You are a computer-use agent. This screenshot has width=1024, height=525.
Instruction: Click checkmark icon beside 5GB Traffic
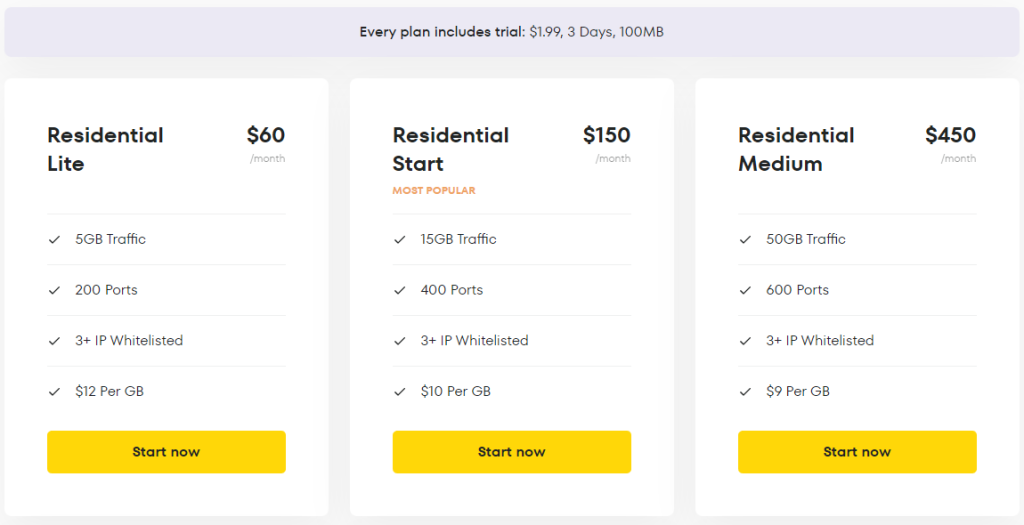click(54, 239)
